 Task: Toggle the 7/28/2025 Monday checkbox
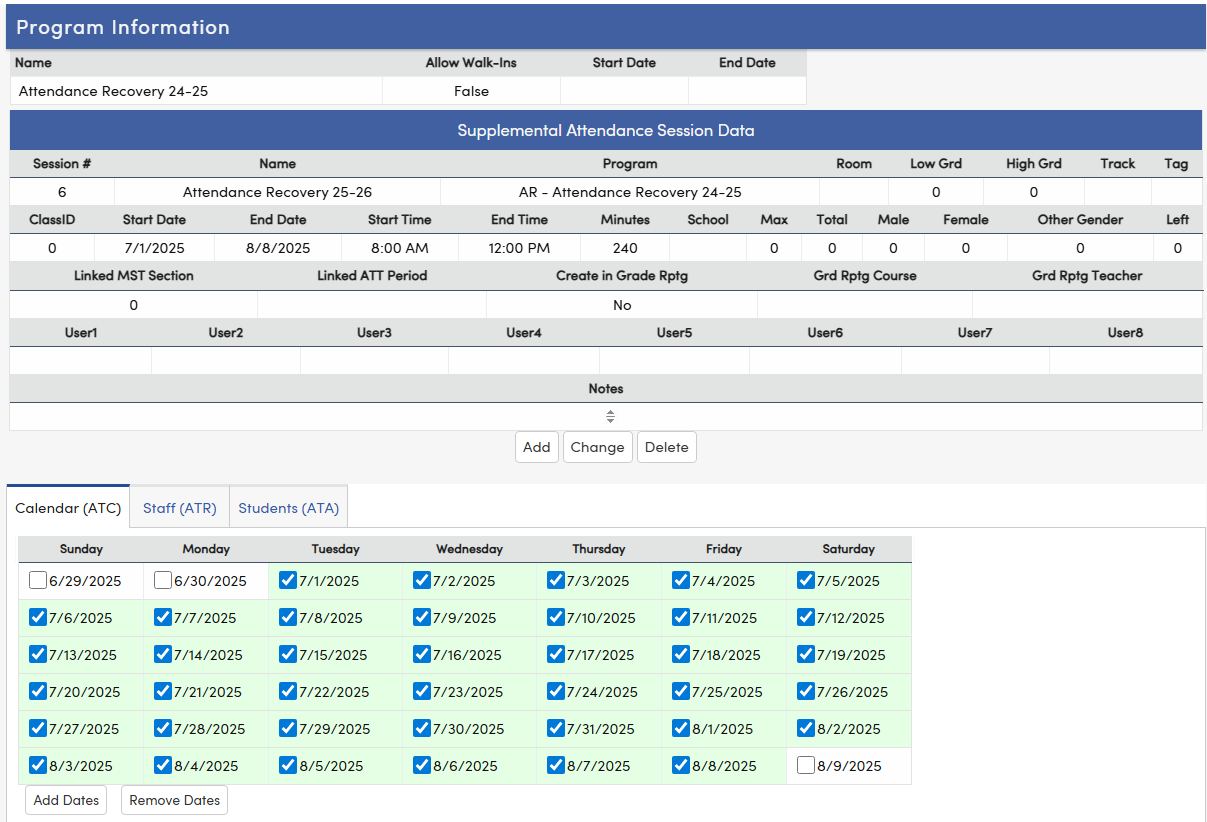[x=163, y=728]
